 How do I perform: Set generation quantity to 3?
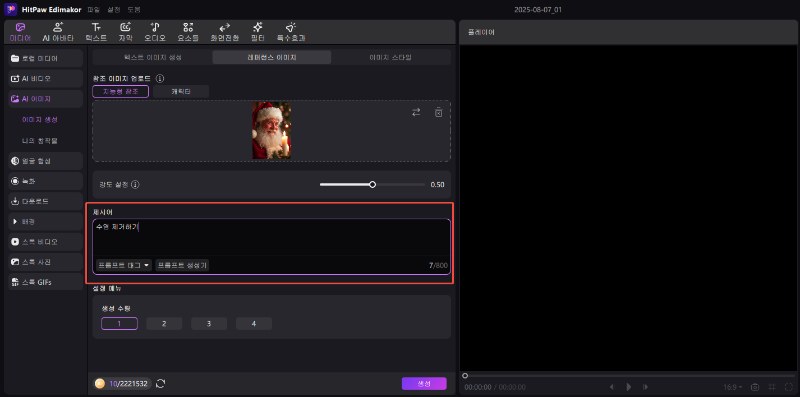[209, 324]
